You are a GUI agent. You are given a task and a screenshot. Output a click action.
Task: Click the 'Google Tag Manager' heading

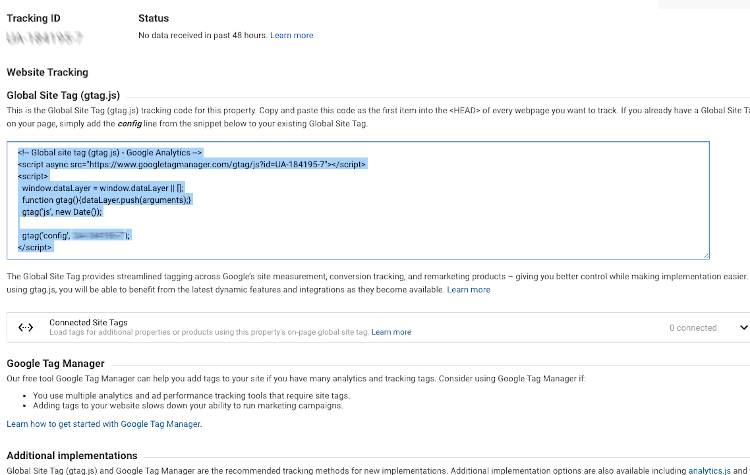[x=55, y=364]
